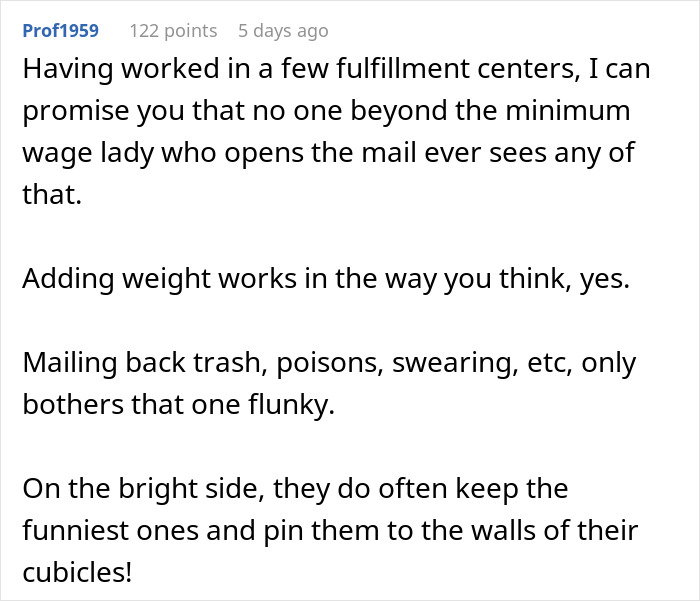Image resolution: width=700 pixels, height=601 pixels.
Task: Click the line starting 'Adding weight works'
Action: click(x=326, y=279)
